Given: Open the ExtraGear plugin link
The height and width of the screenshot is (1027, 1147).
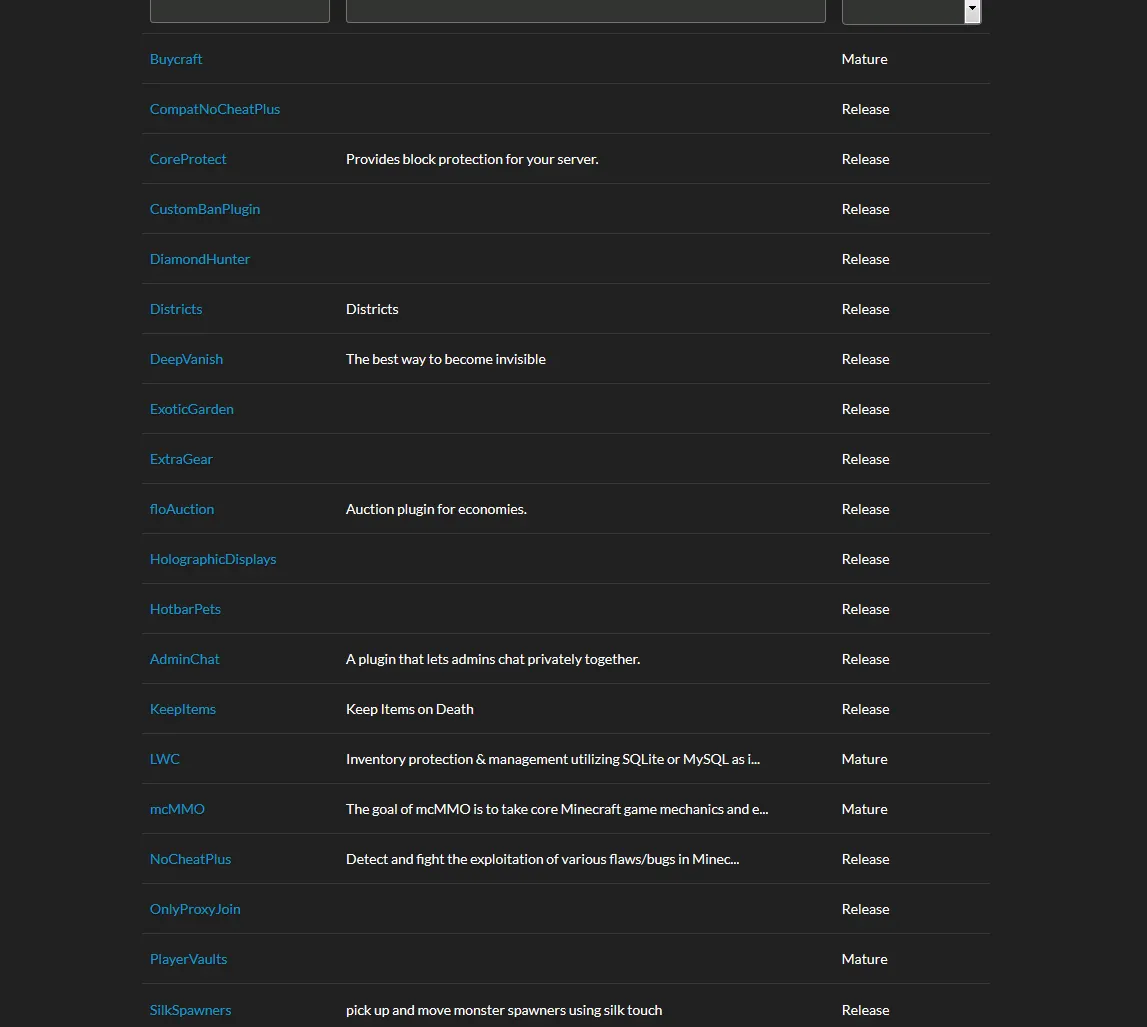Looking at the screenshot, I should pyautogui.click(x=181, y=459).
